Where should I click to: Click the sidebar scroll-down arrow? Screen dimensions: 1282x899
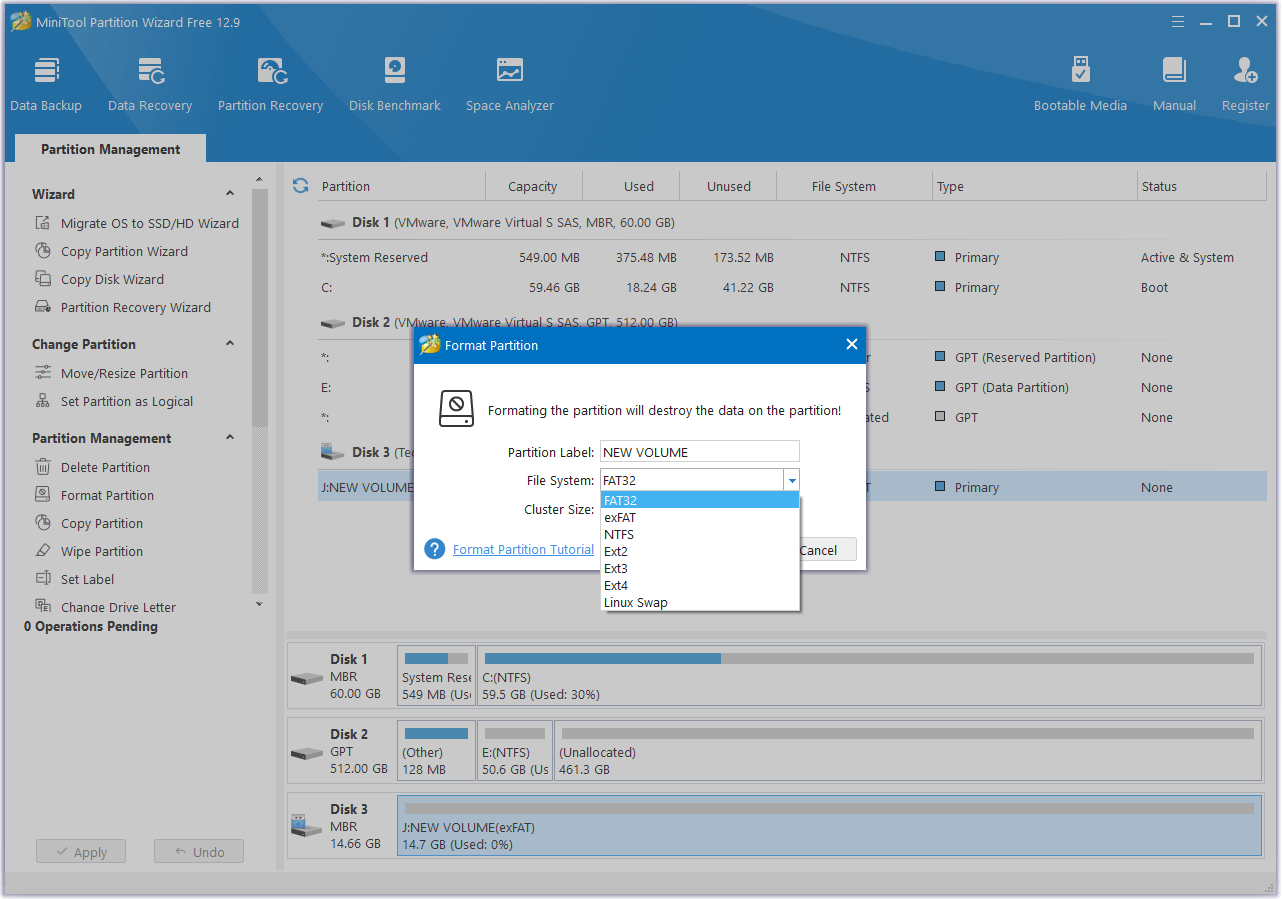[260, 604]
